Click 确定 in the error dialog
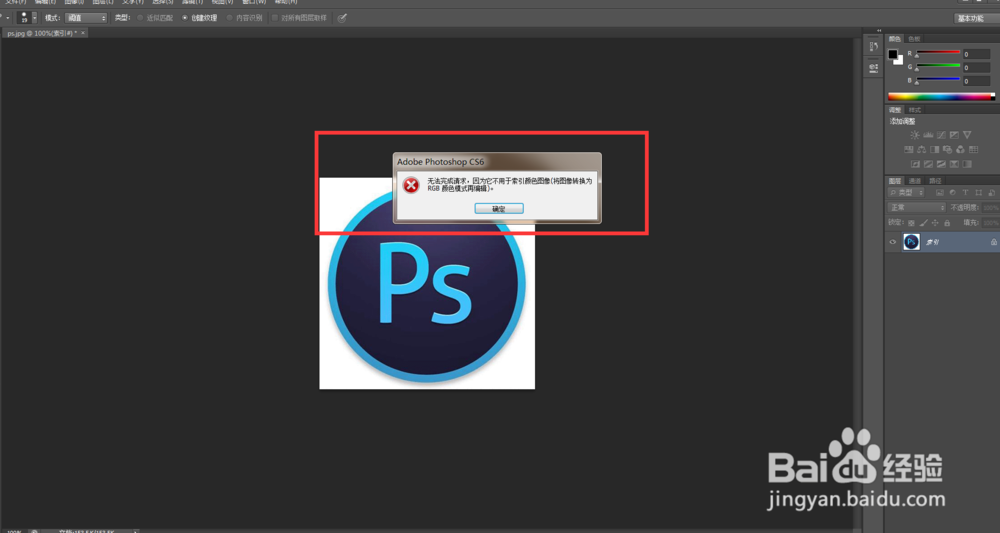 (x=499, y=208)
